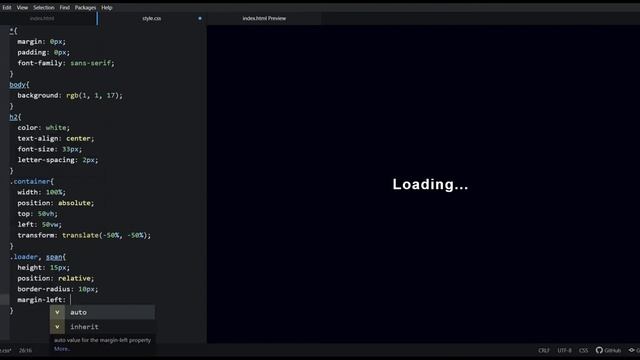Click the left: 50vw line

[x=40, y=224]
